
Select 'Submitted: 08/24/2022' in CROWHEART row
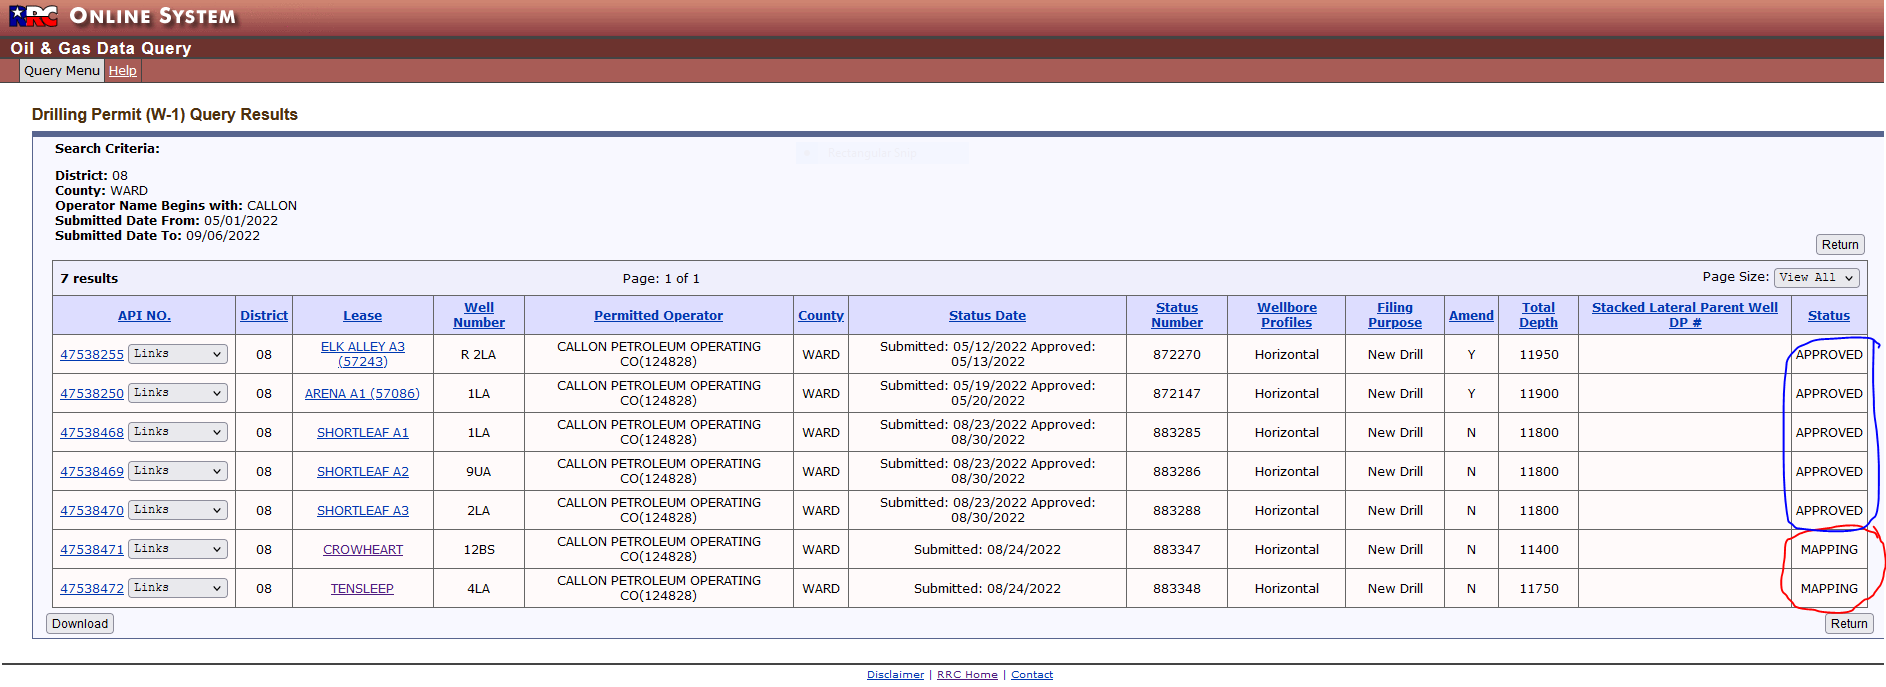[x=987, y=550]
